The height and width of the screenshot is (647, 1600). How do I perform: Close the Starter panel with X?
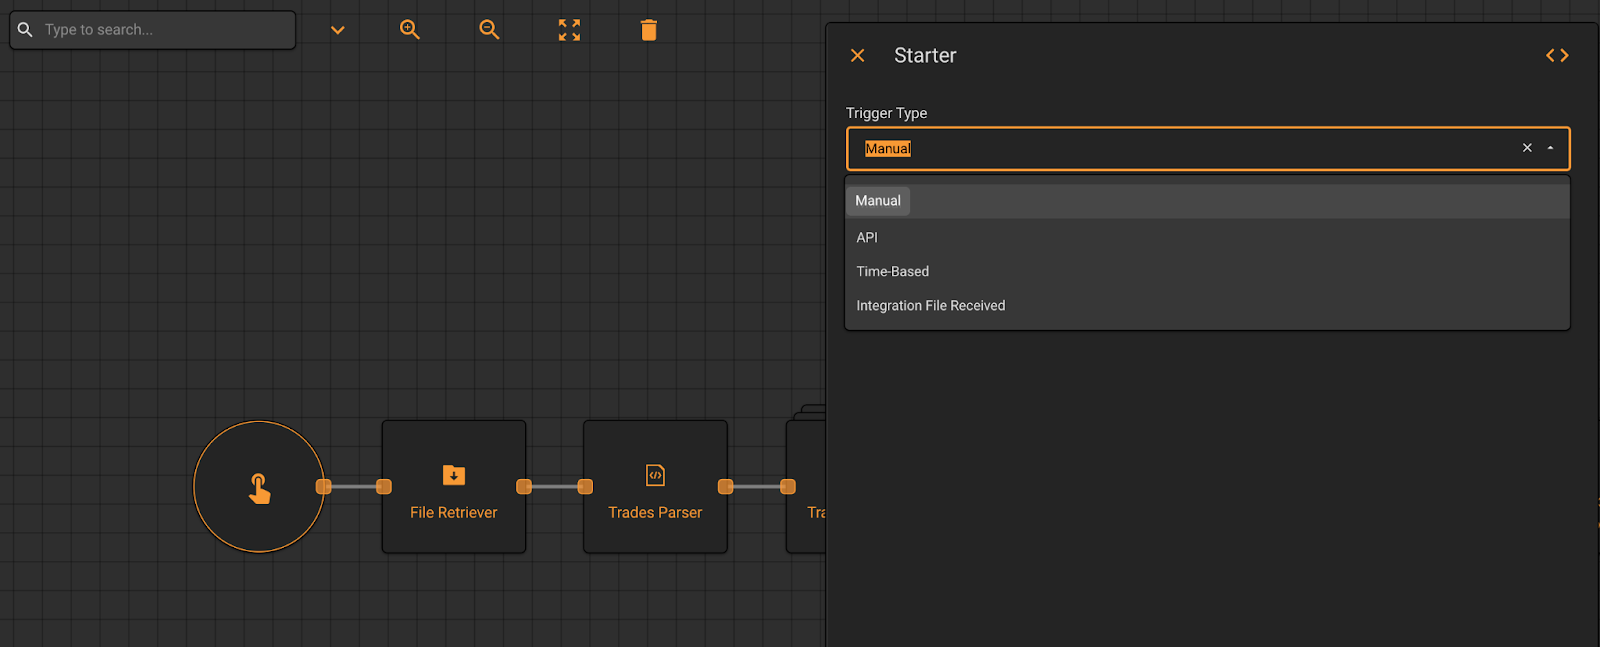coord(857,56)
